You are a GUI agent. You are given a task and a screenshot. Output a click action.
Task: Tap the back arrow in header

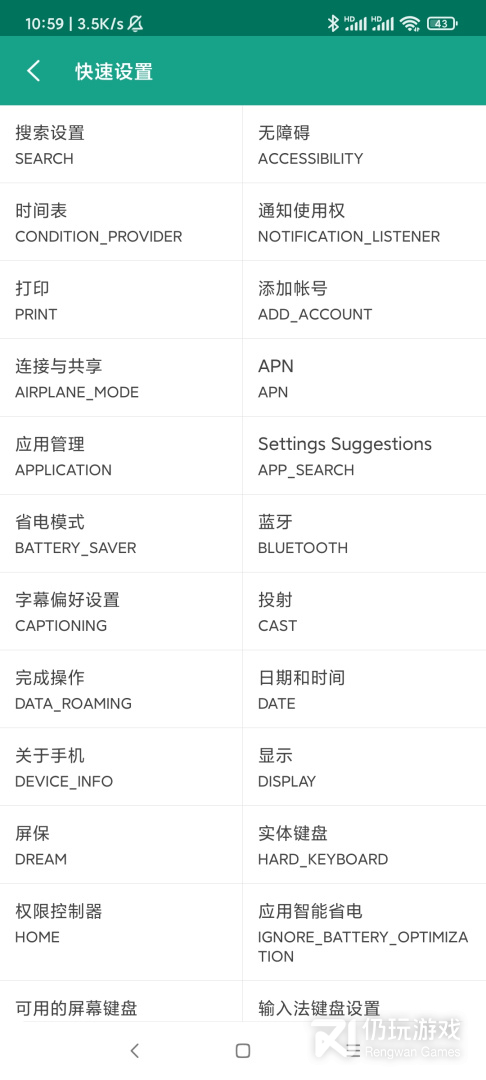coord(33,71)
